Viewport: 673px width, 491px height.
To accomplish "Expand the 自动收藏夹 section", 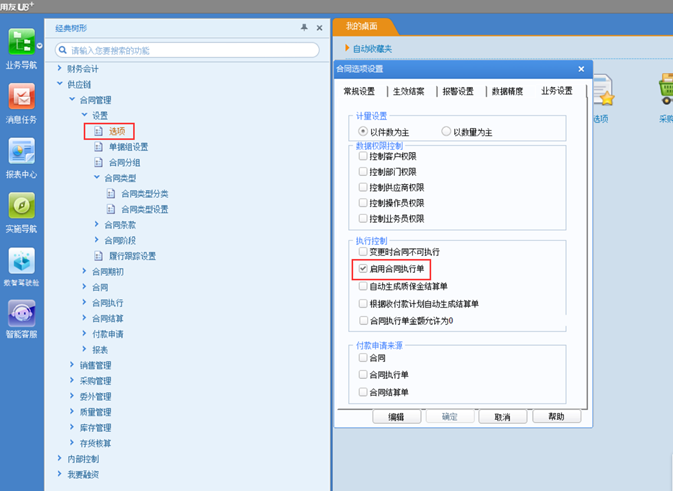I will [x=347, y=48].
